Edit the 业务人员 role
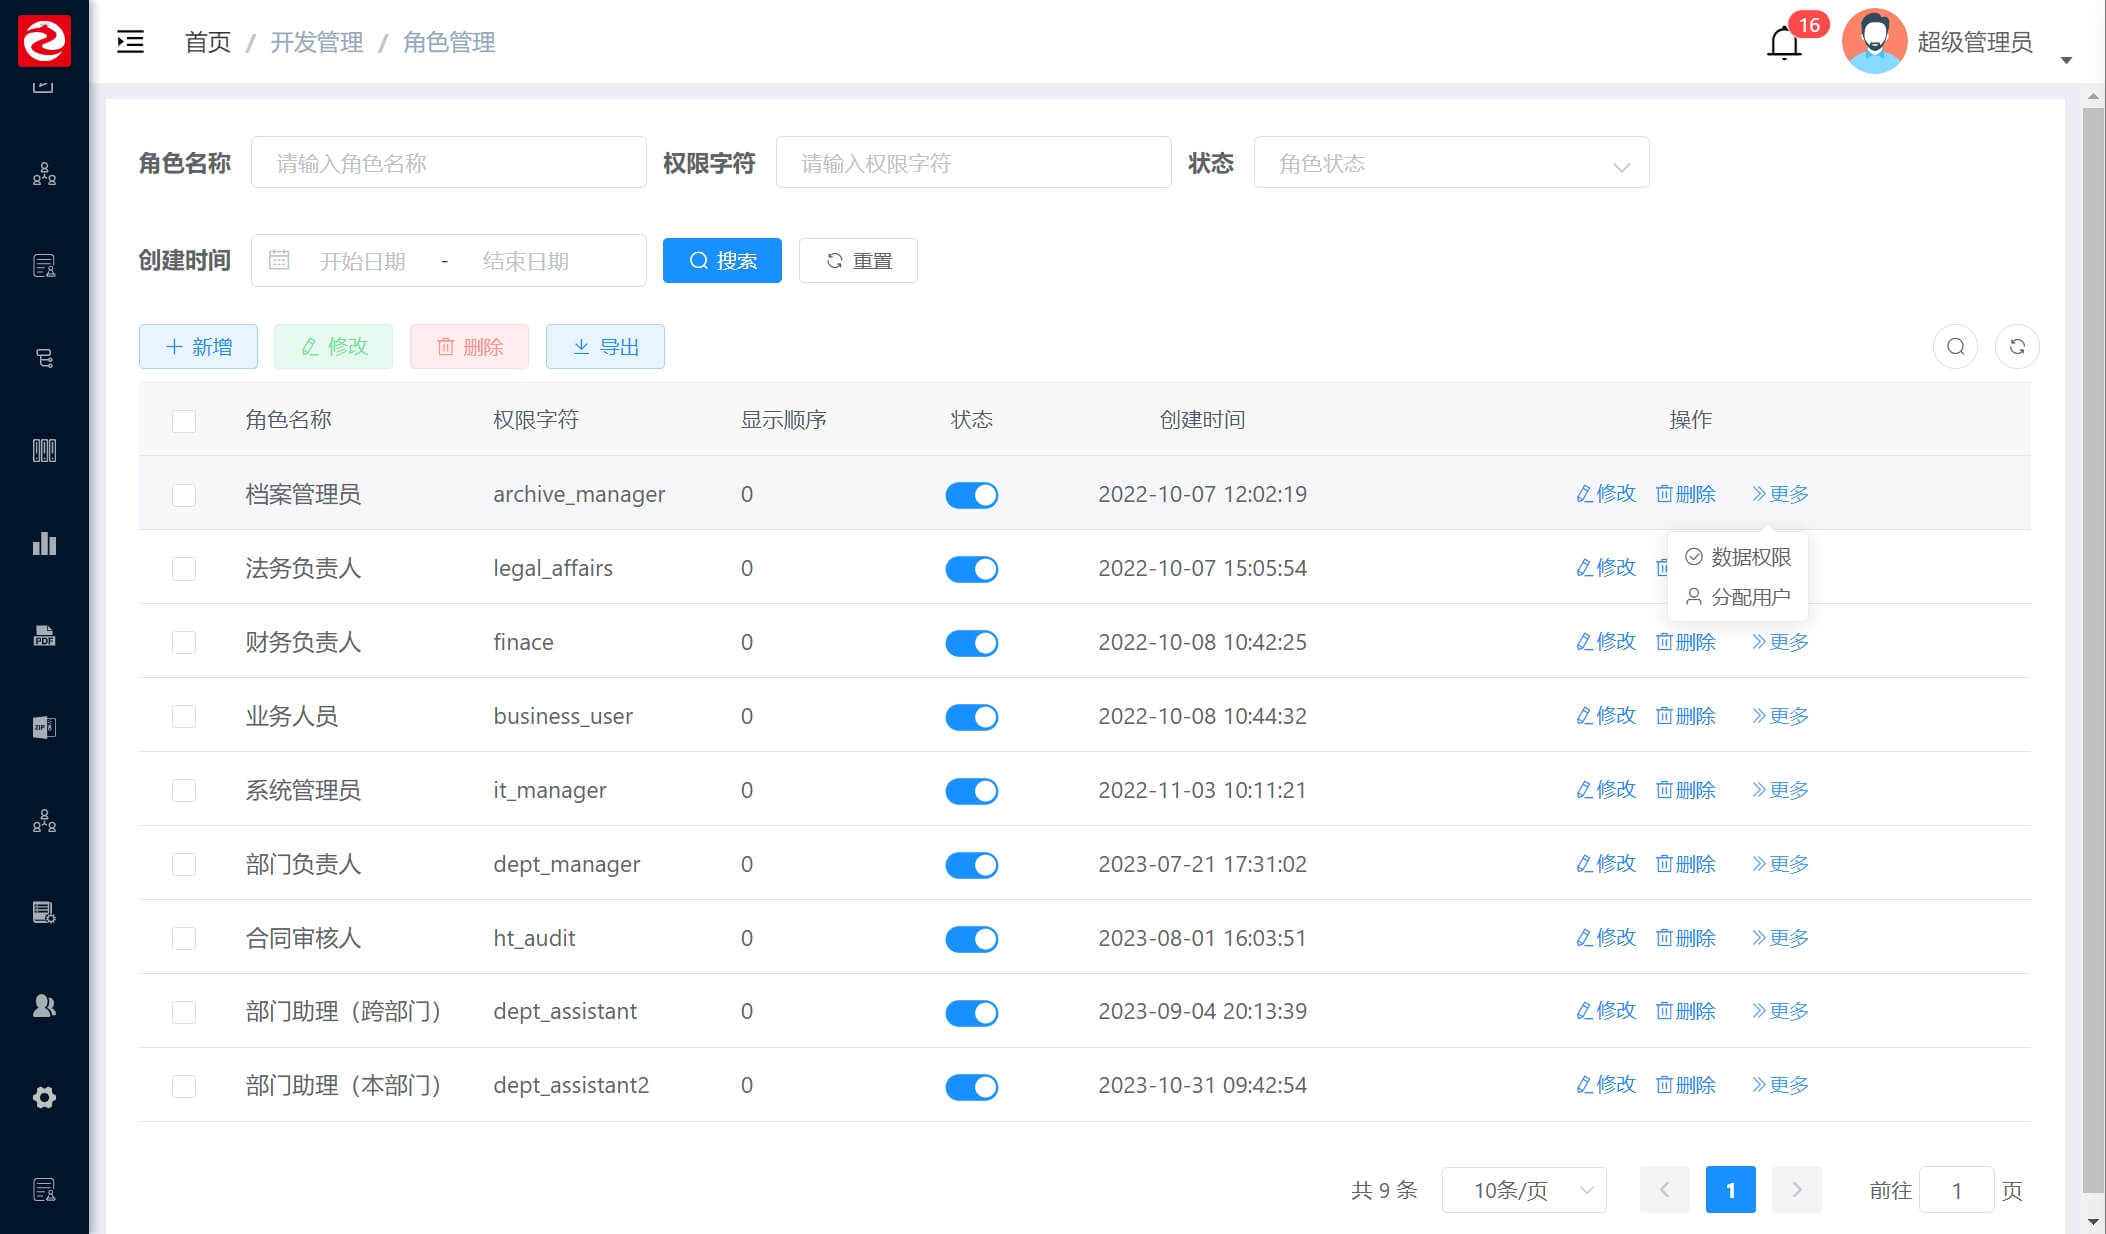The width and height of the screenshot is (2106, 1234). [1606, 716]
